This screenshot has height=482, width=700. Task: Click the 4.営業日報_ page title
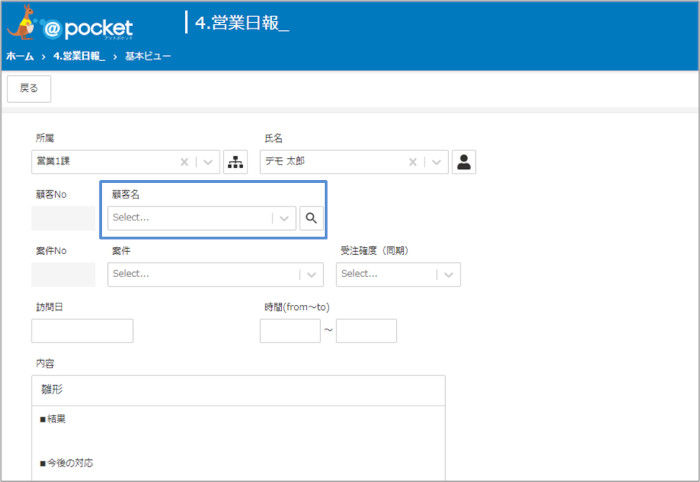pyautogui.click(x=242, y=22)
